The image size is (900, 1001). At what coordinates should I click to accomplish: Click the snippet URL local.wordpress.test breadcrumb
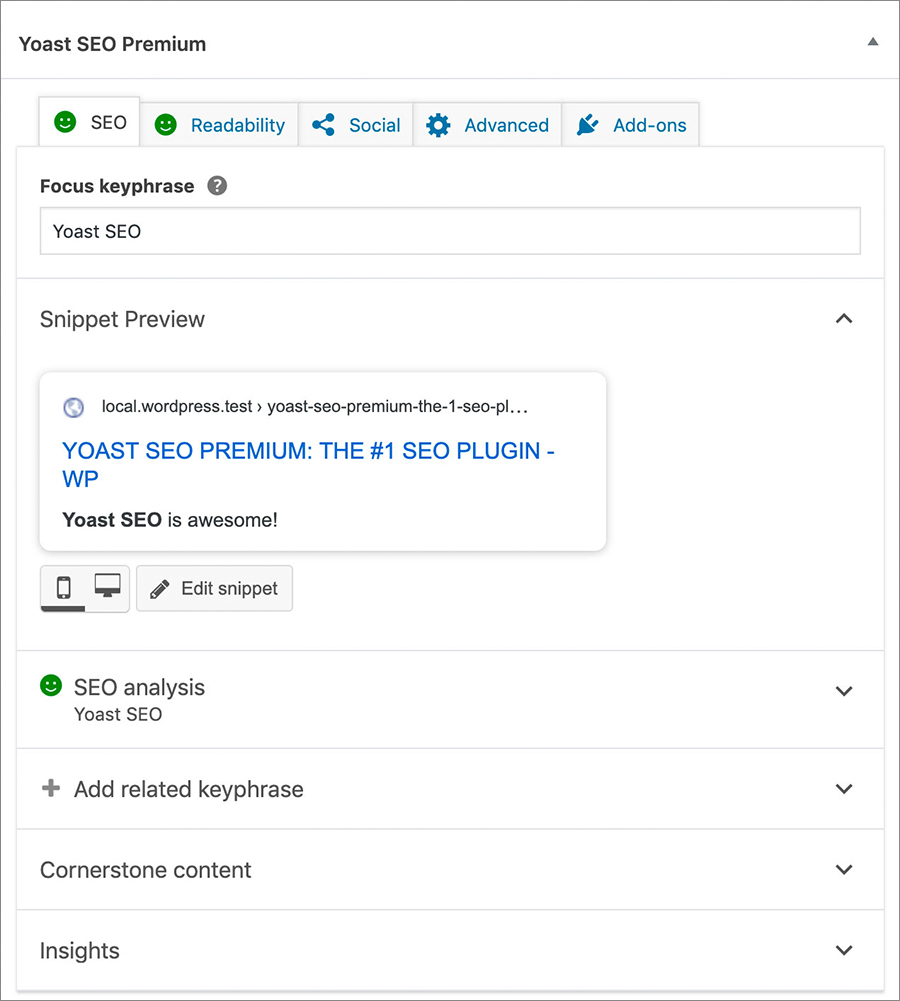315,407
